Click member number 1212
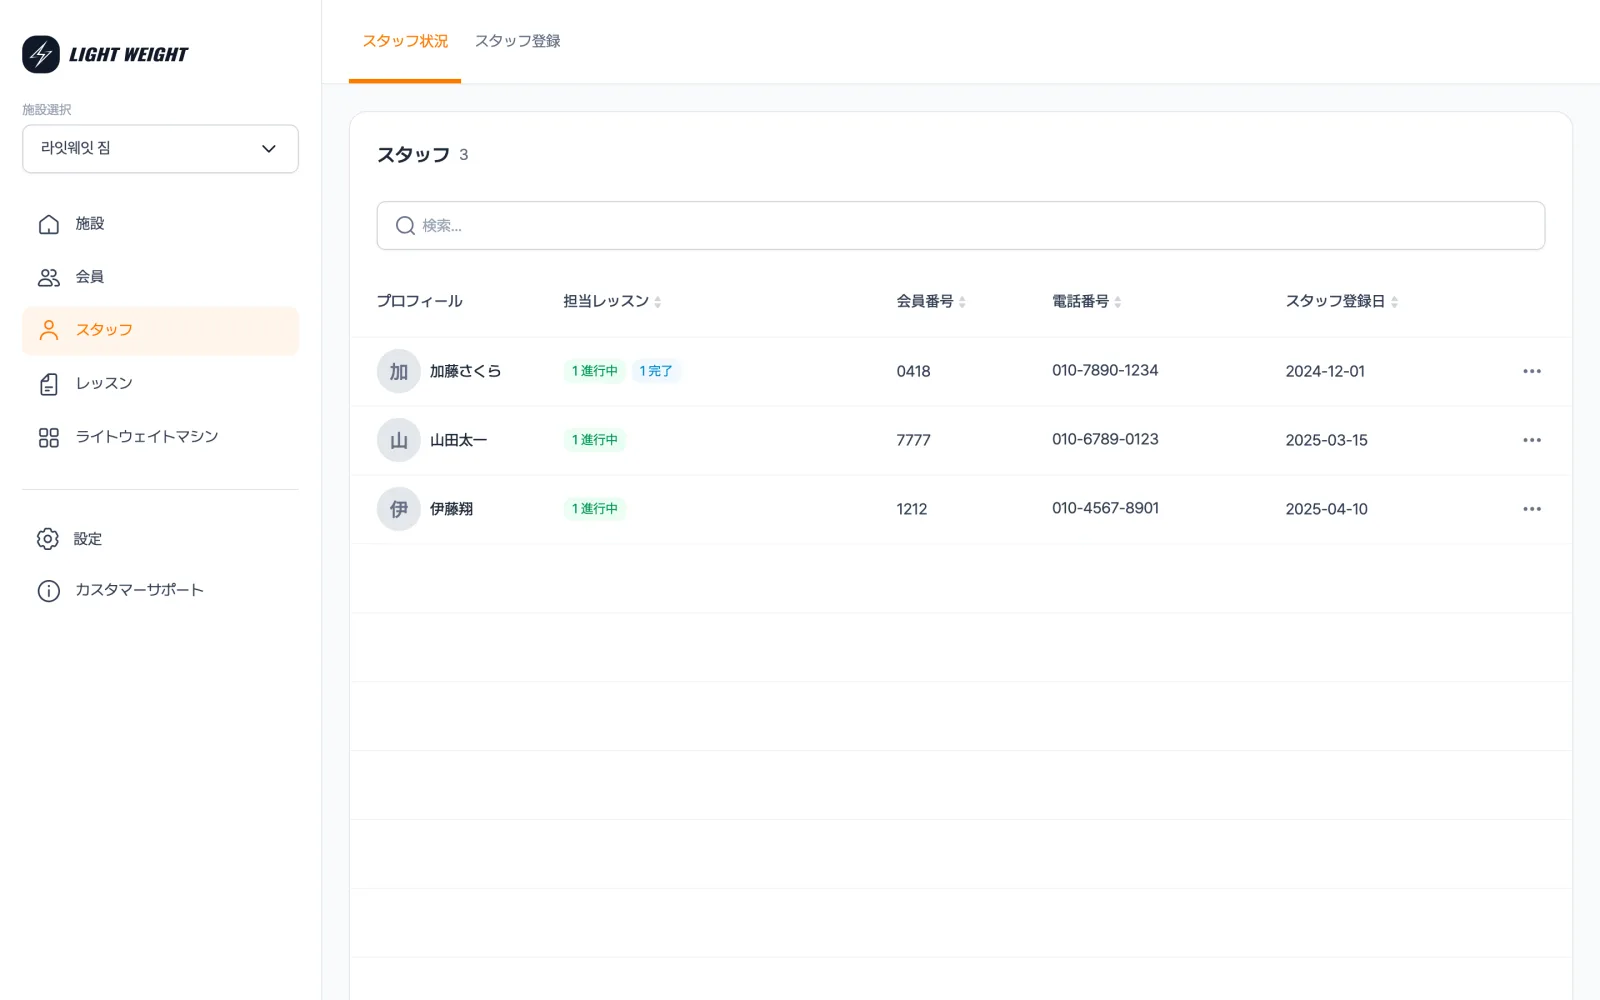1600x1000 pixels. [912, 509]
